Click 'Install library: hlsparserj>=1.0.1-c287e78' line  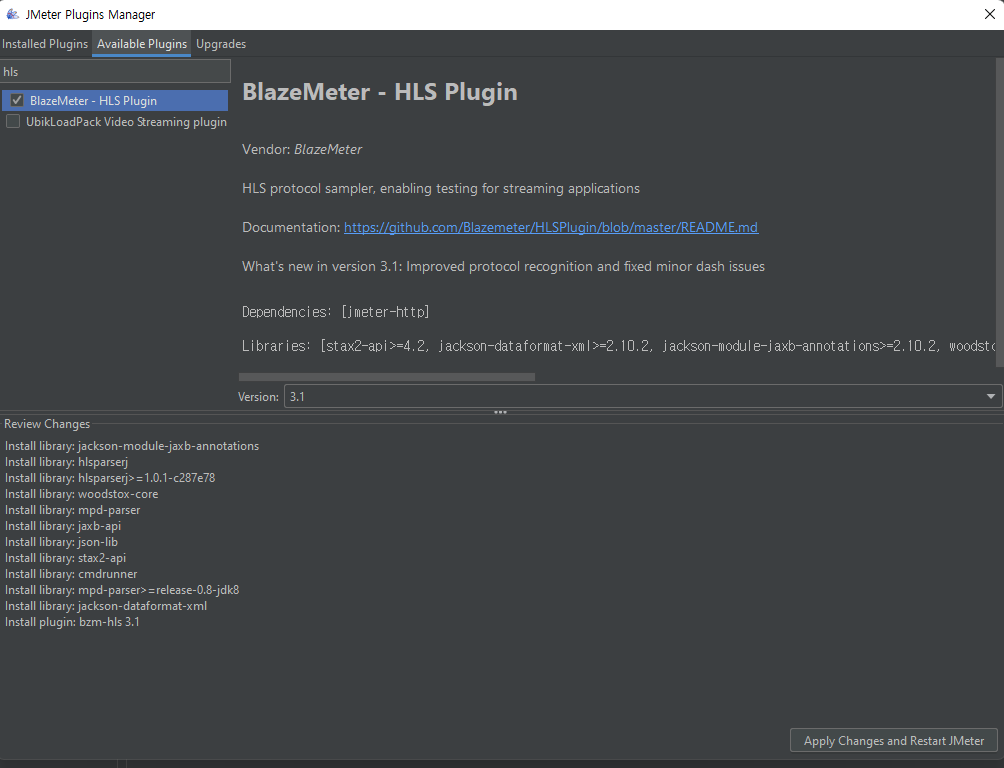tap(110, 478)
